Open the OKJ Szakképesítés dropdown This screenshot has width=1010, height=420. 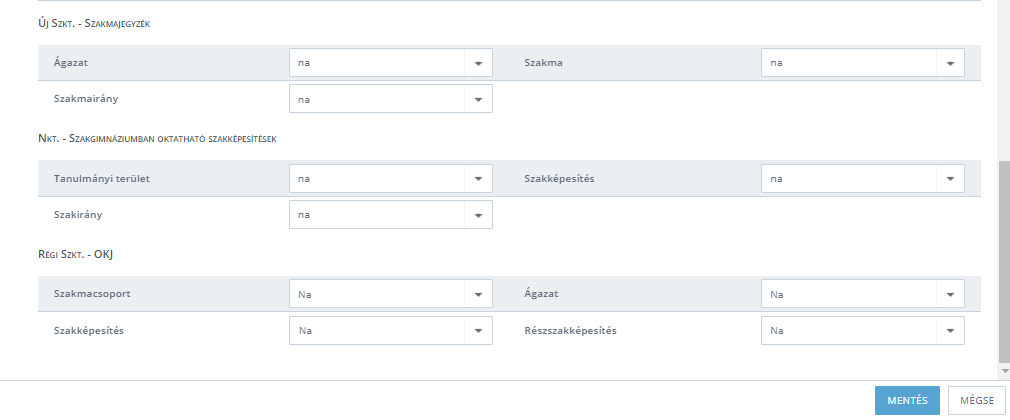390,330
